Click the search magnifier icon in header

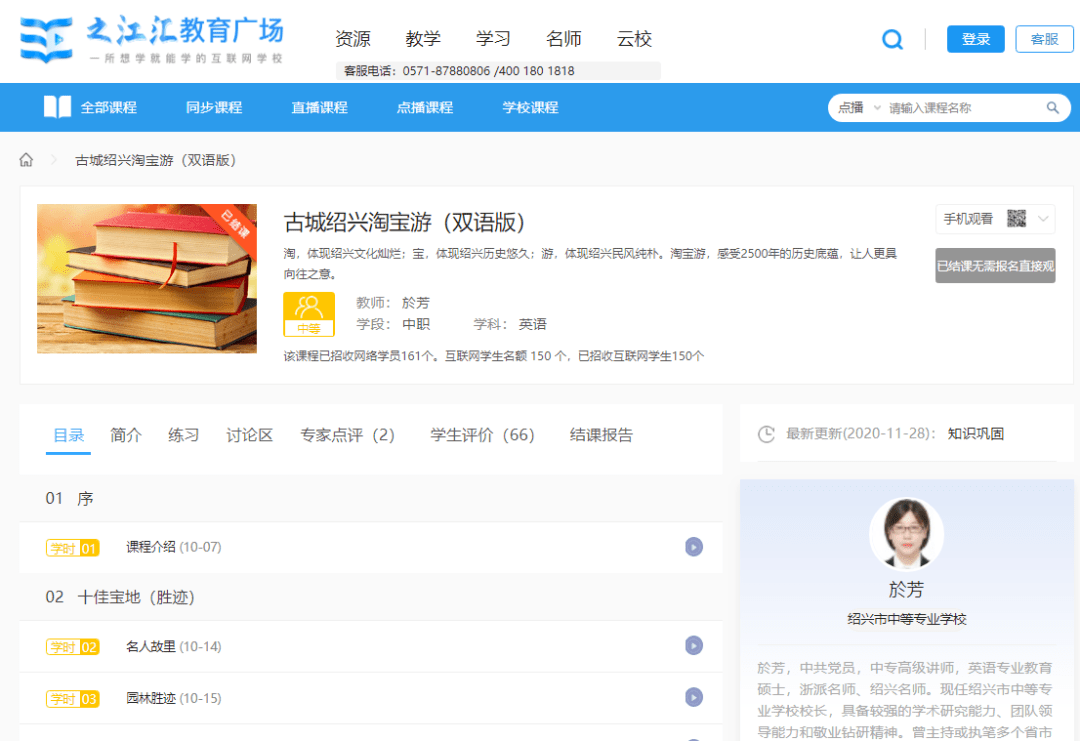click(x=892, y=40)
